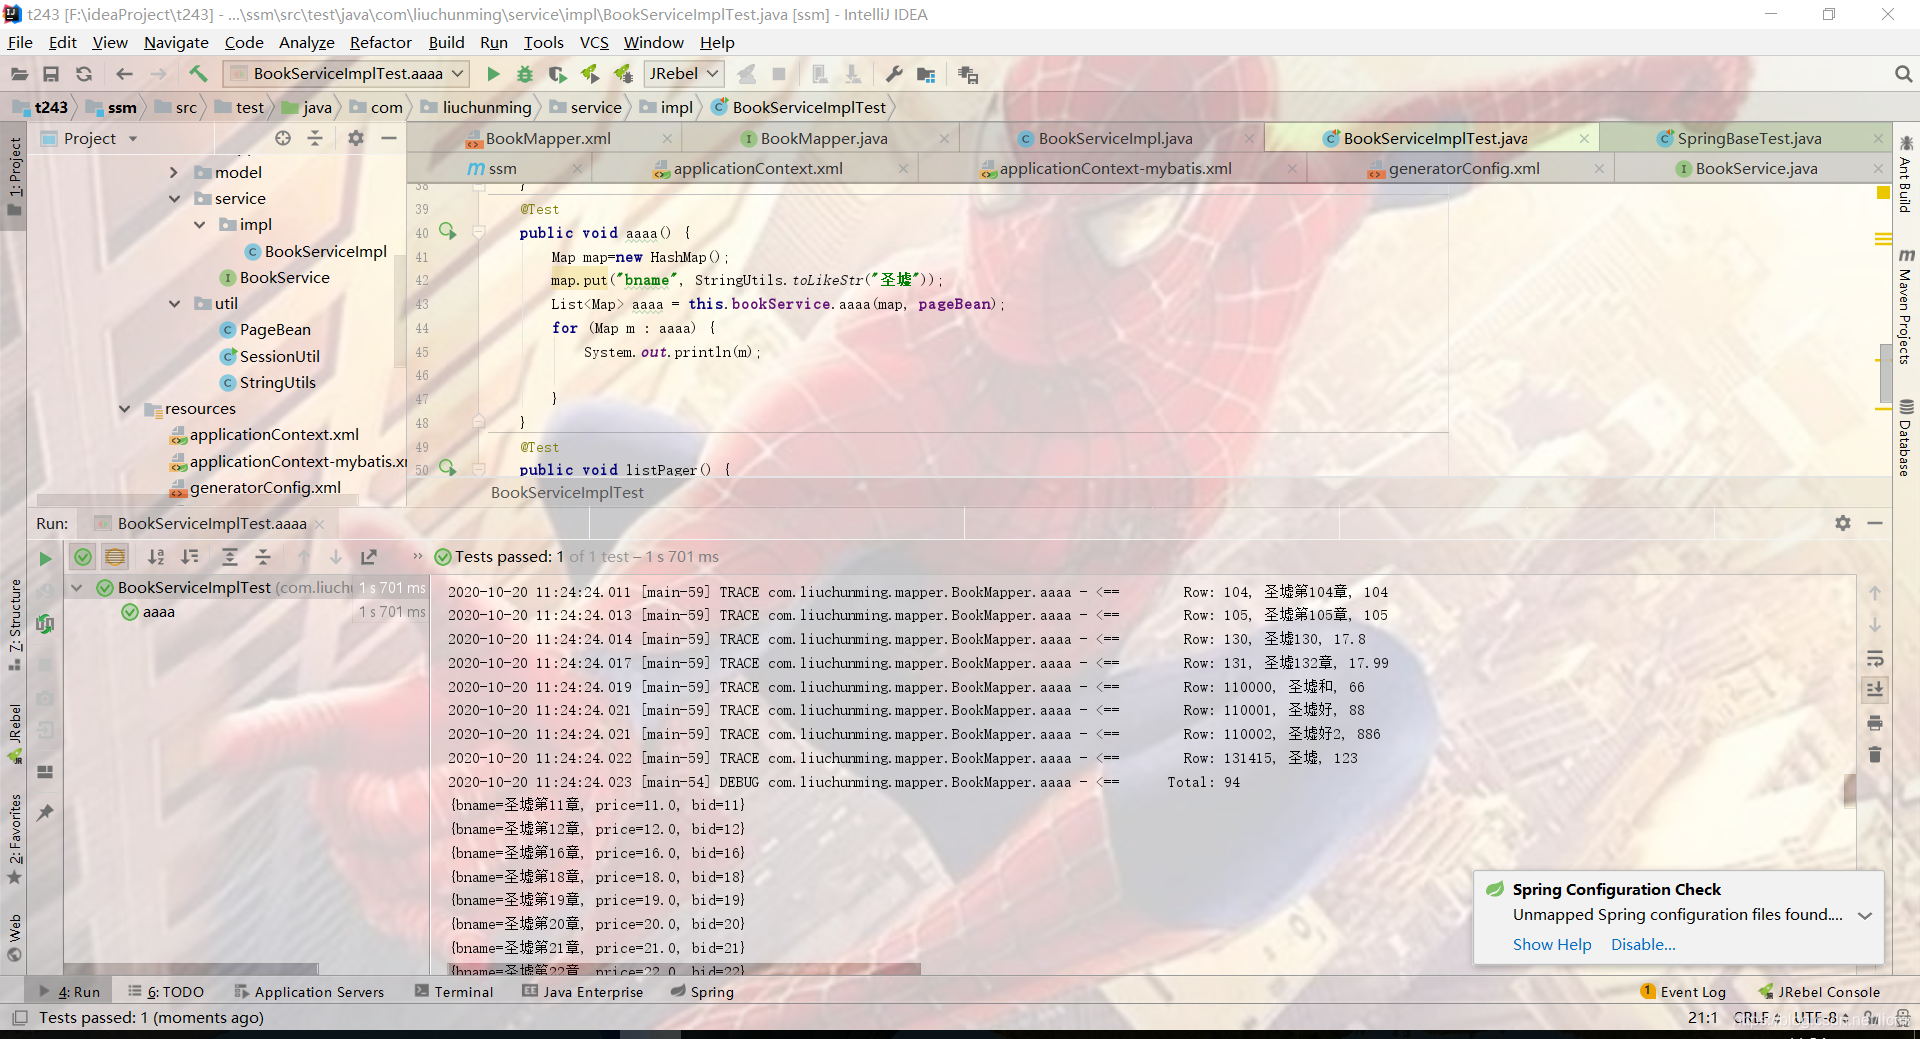Viewport: 1920px width, 1039px height.
Task: Rerun tests using Run panel green arrow
Action: click(x=45, y=558)
